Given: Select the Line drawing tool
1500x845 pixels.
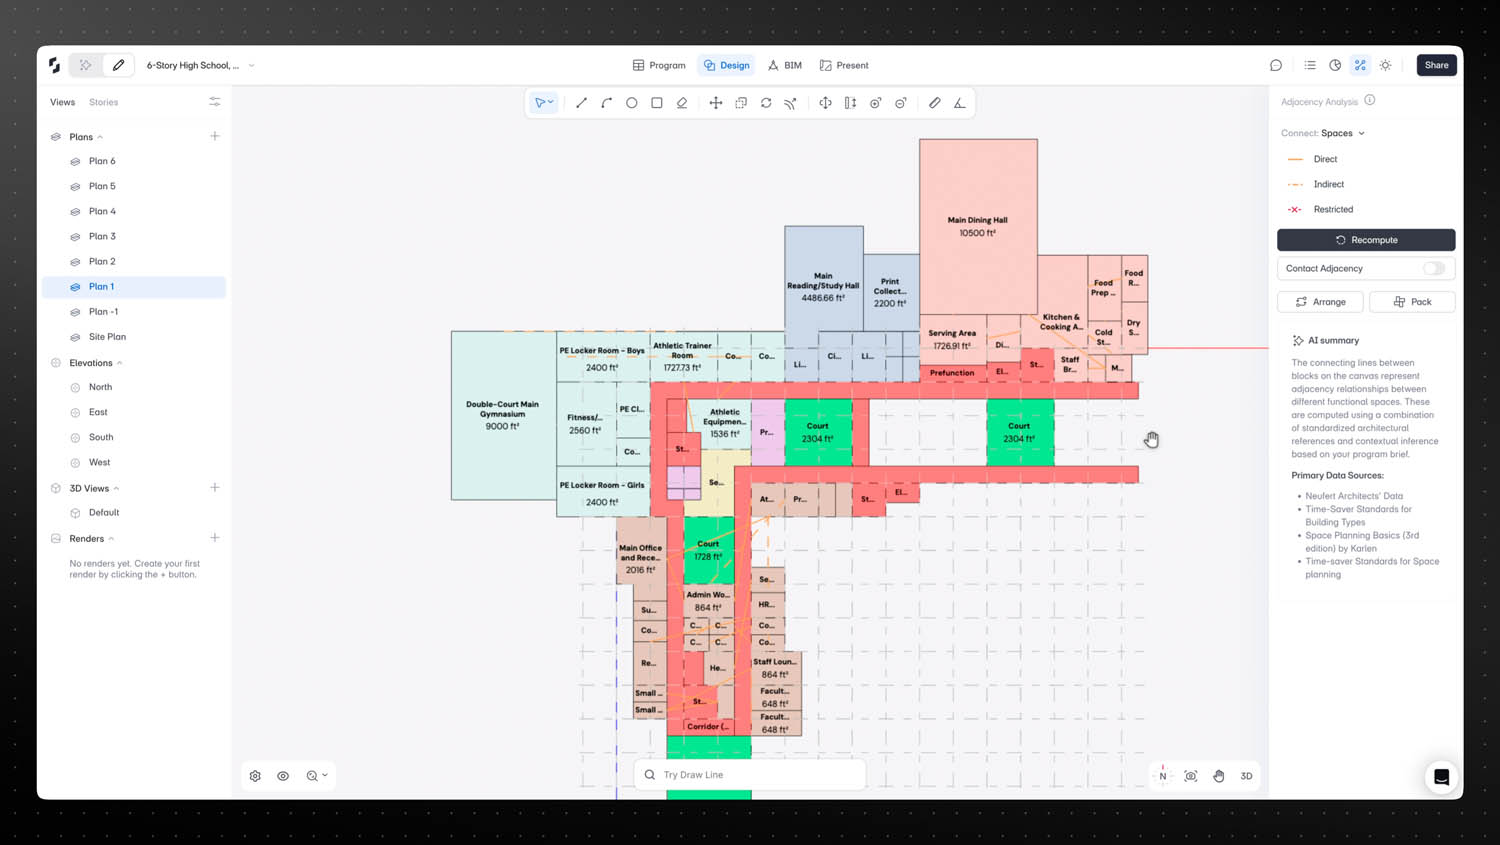Looking at the screenshot, I should 581,103.
